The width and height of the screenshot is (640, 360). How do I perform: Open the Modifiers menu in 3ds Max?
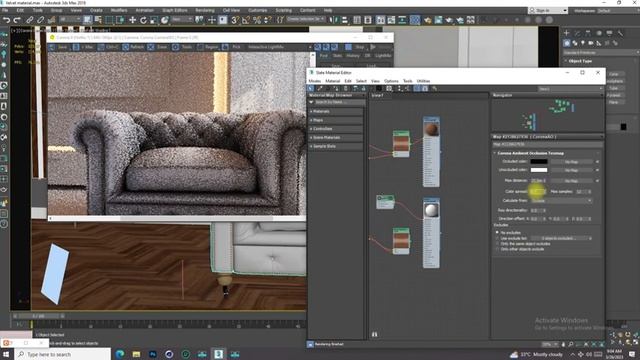click(119, 10)
